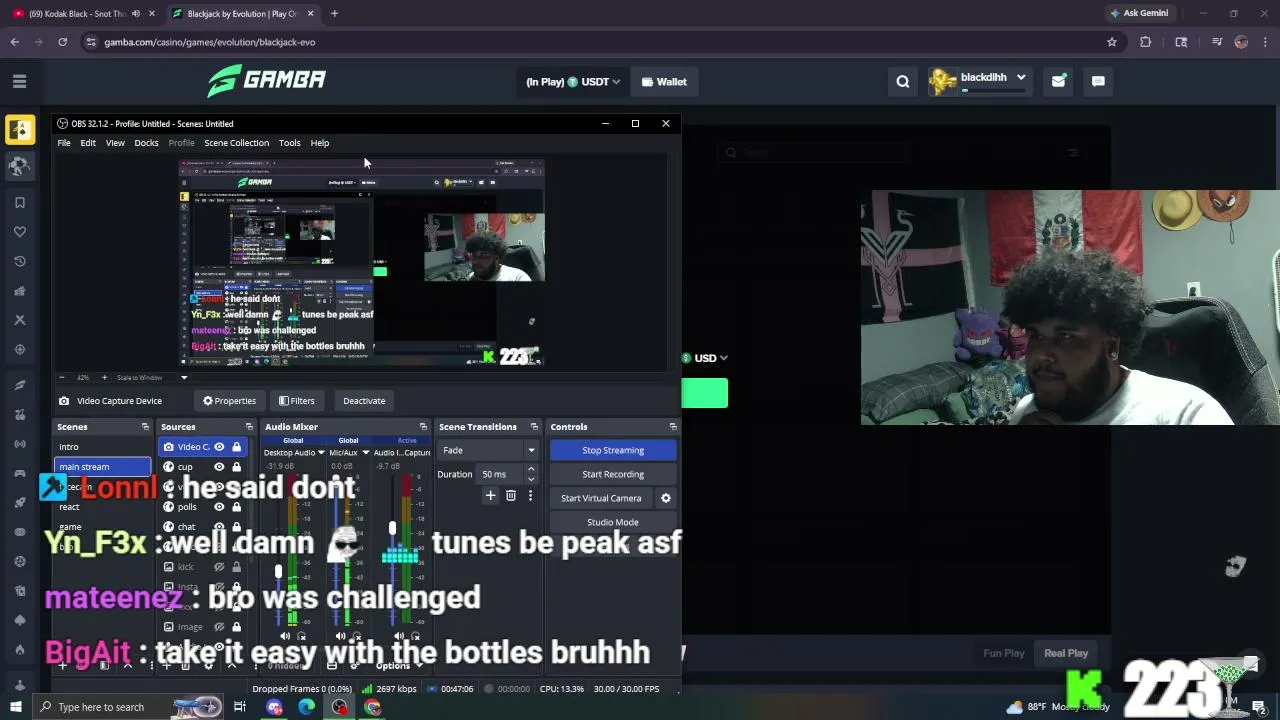Bookmark this page with the star icon
Image resolution: width=1280 pixels, height=720 pixels.
pos(1111,42)
